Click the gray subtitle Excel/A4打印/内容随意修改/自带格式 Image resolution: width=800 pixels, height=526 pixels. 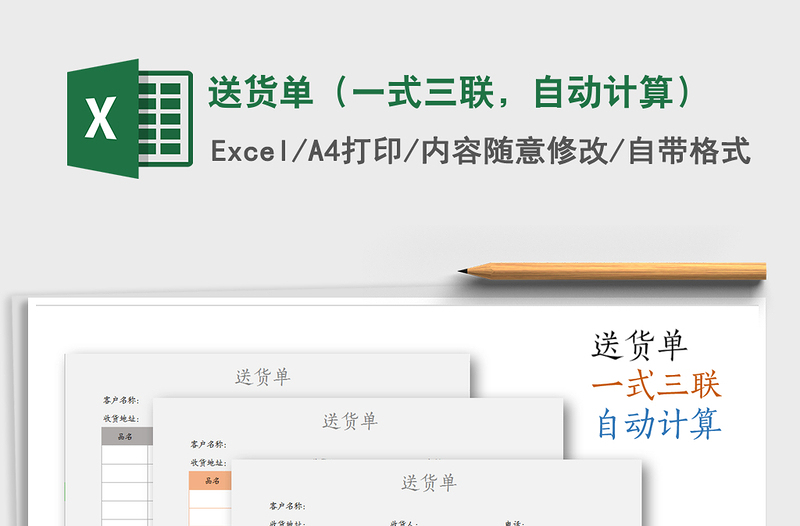[x=481, y=151]
